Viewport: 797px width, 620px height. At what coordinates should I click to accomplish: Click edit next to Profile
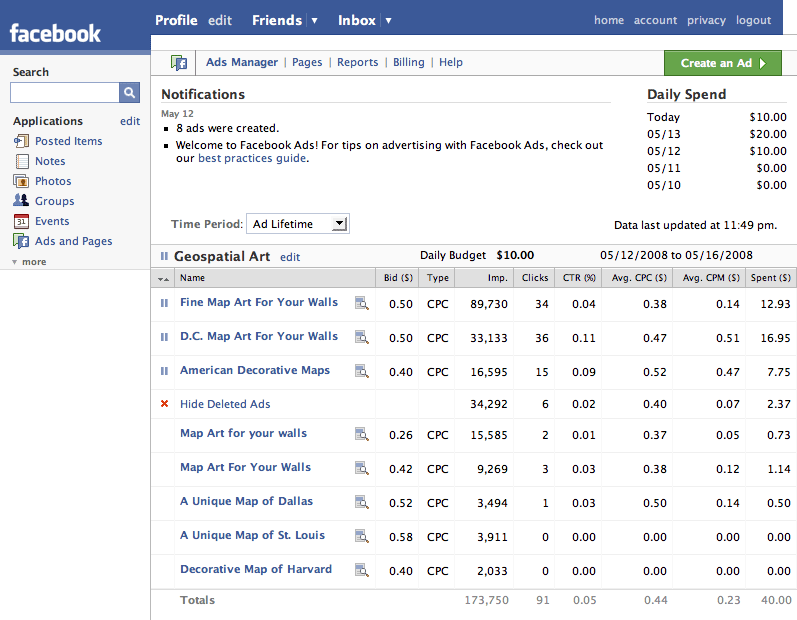click(220, 20)
